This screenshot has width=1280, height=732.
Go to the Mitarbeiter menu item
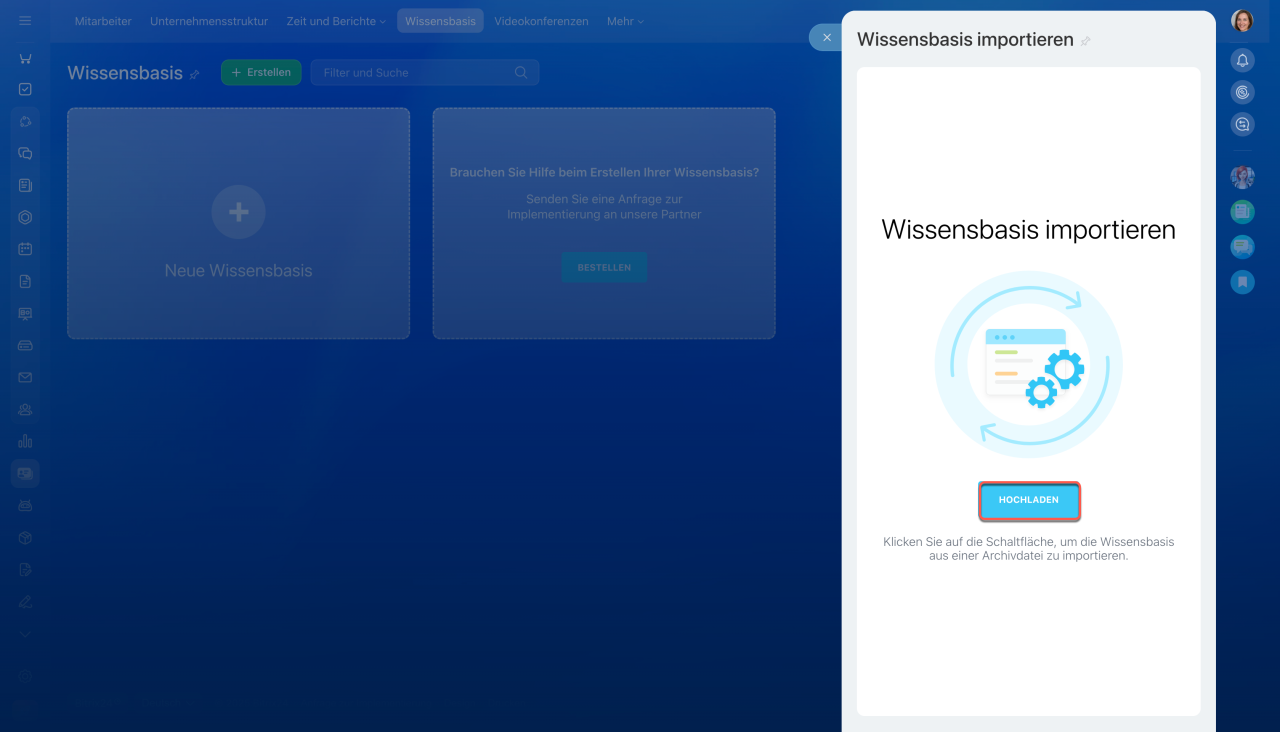pyautogui.click(x=103, y=21)
